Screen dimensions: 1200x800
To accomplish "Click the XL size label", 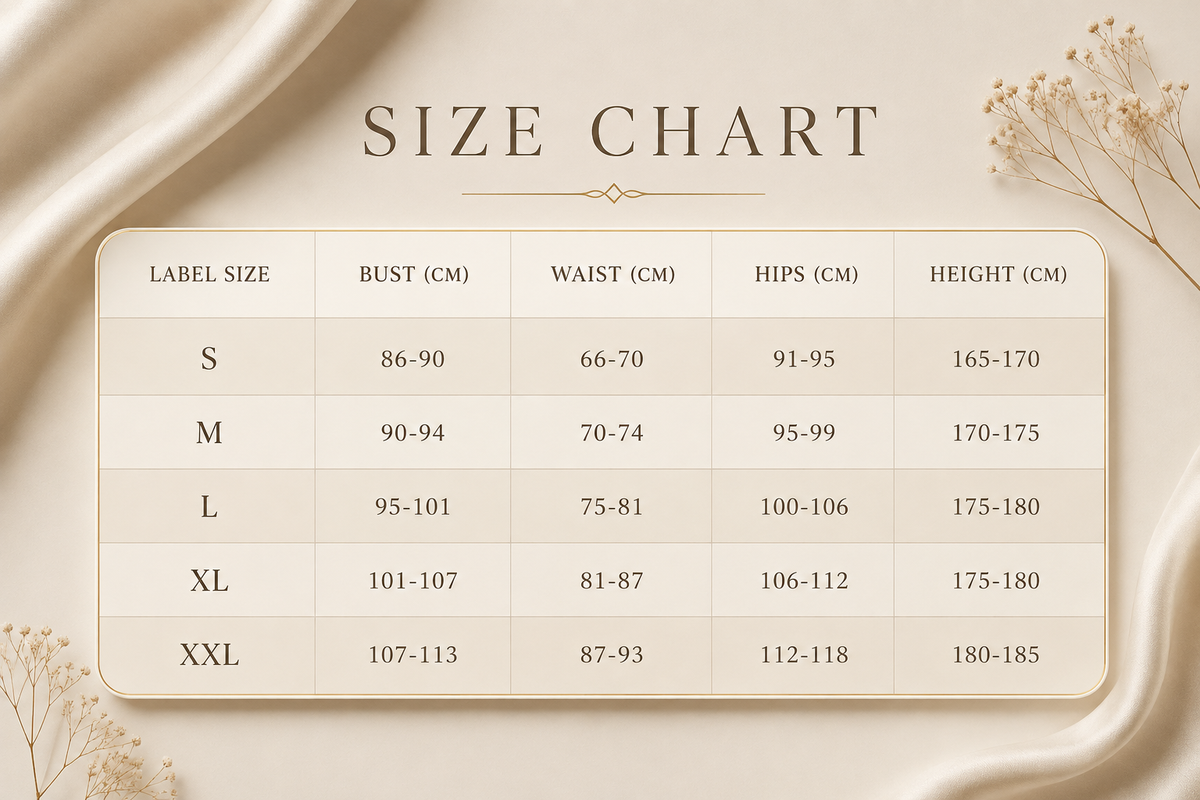I will (209, 581).
